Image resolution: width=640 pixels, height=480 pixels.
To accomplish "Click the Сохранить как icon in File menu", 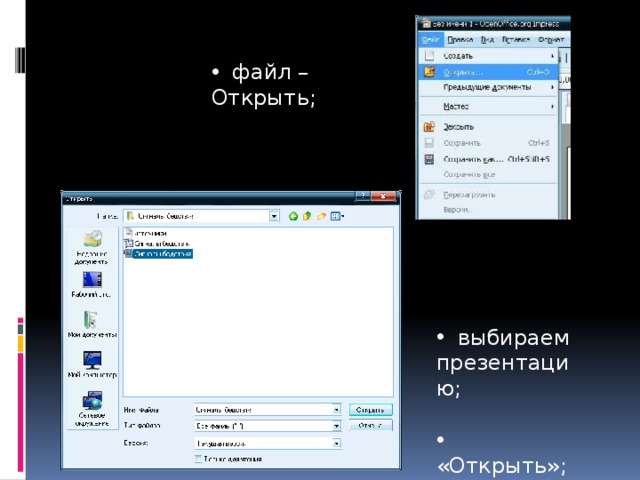I will (429, 159).
